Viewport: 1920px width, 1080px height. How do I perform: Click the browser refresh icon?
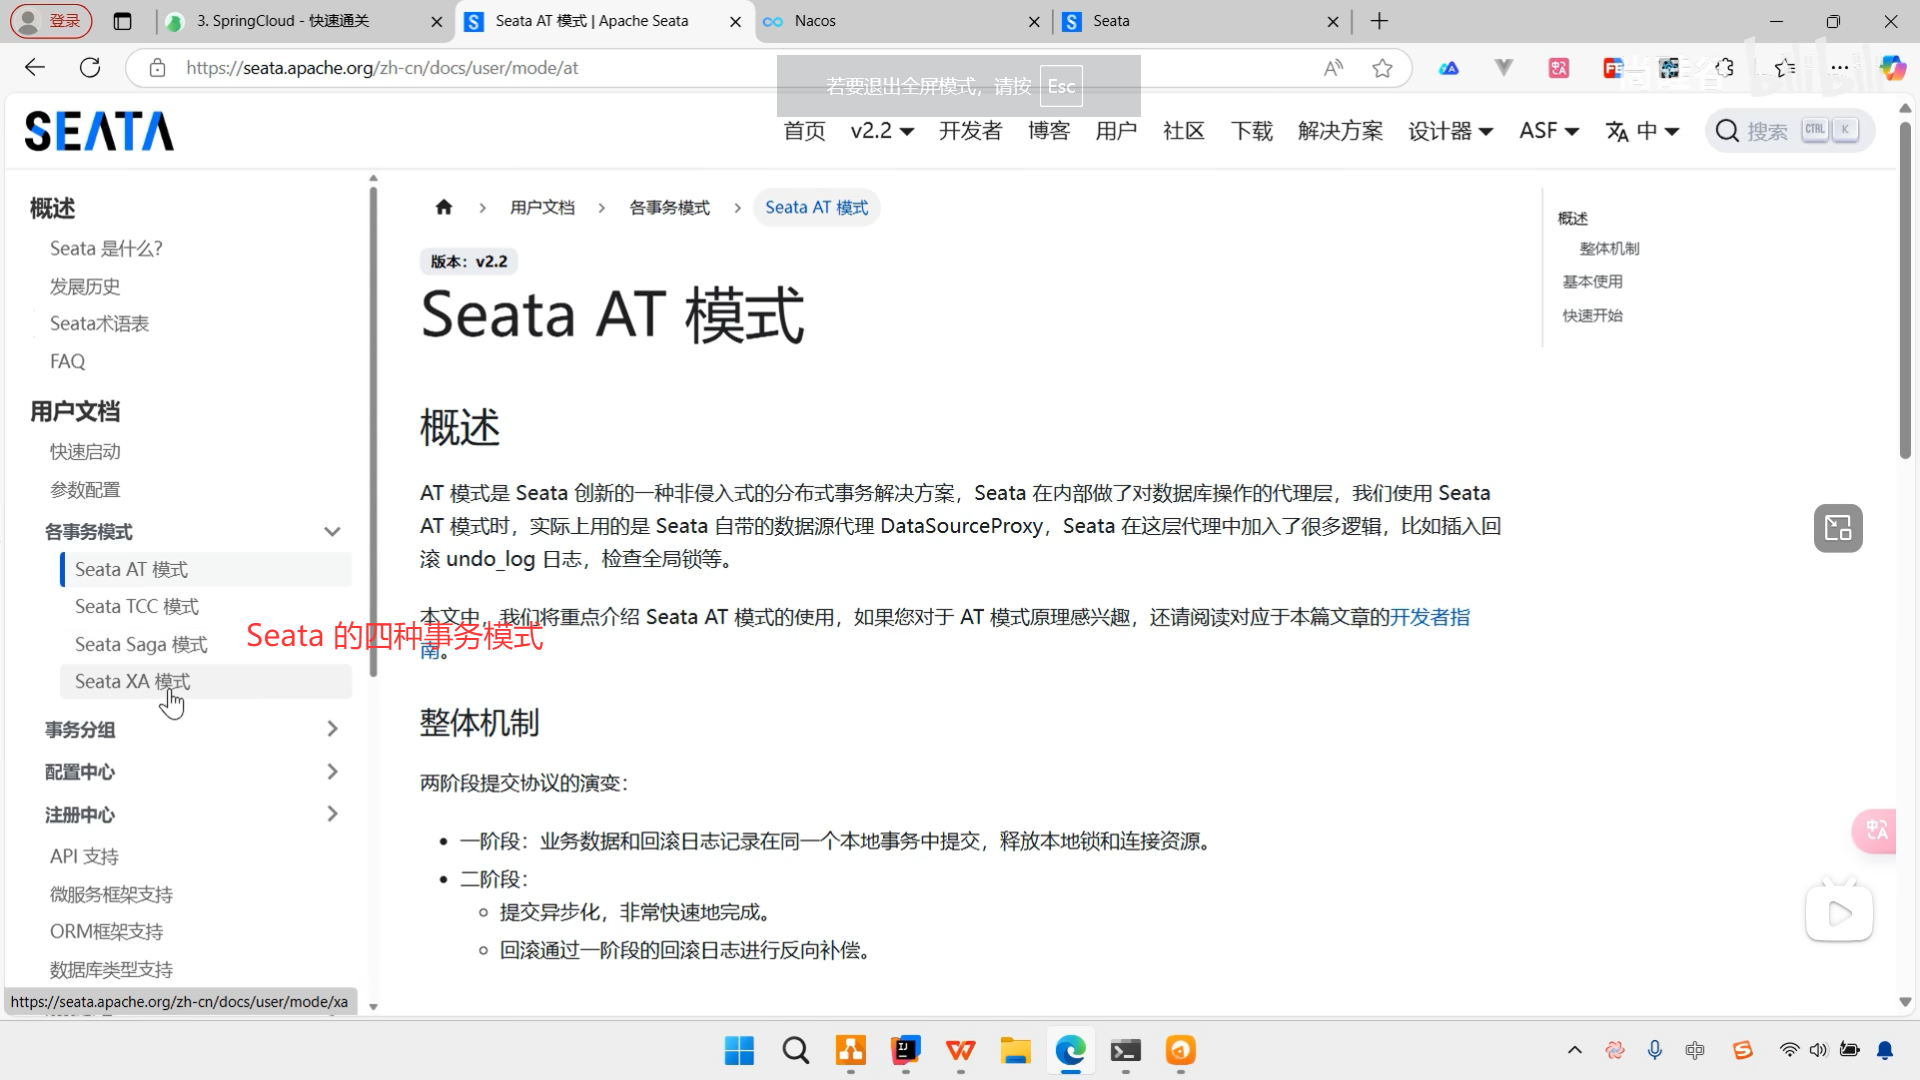tap(90, 68)
